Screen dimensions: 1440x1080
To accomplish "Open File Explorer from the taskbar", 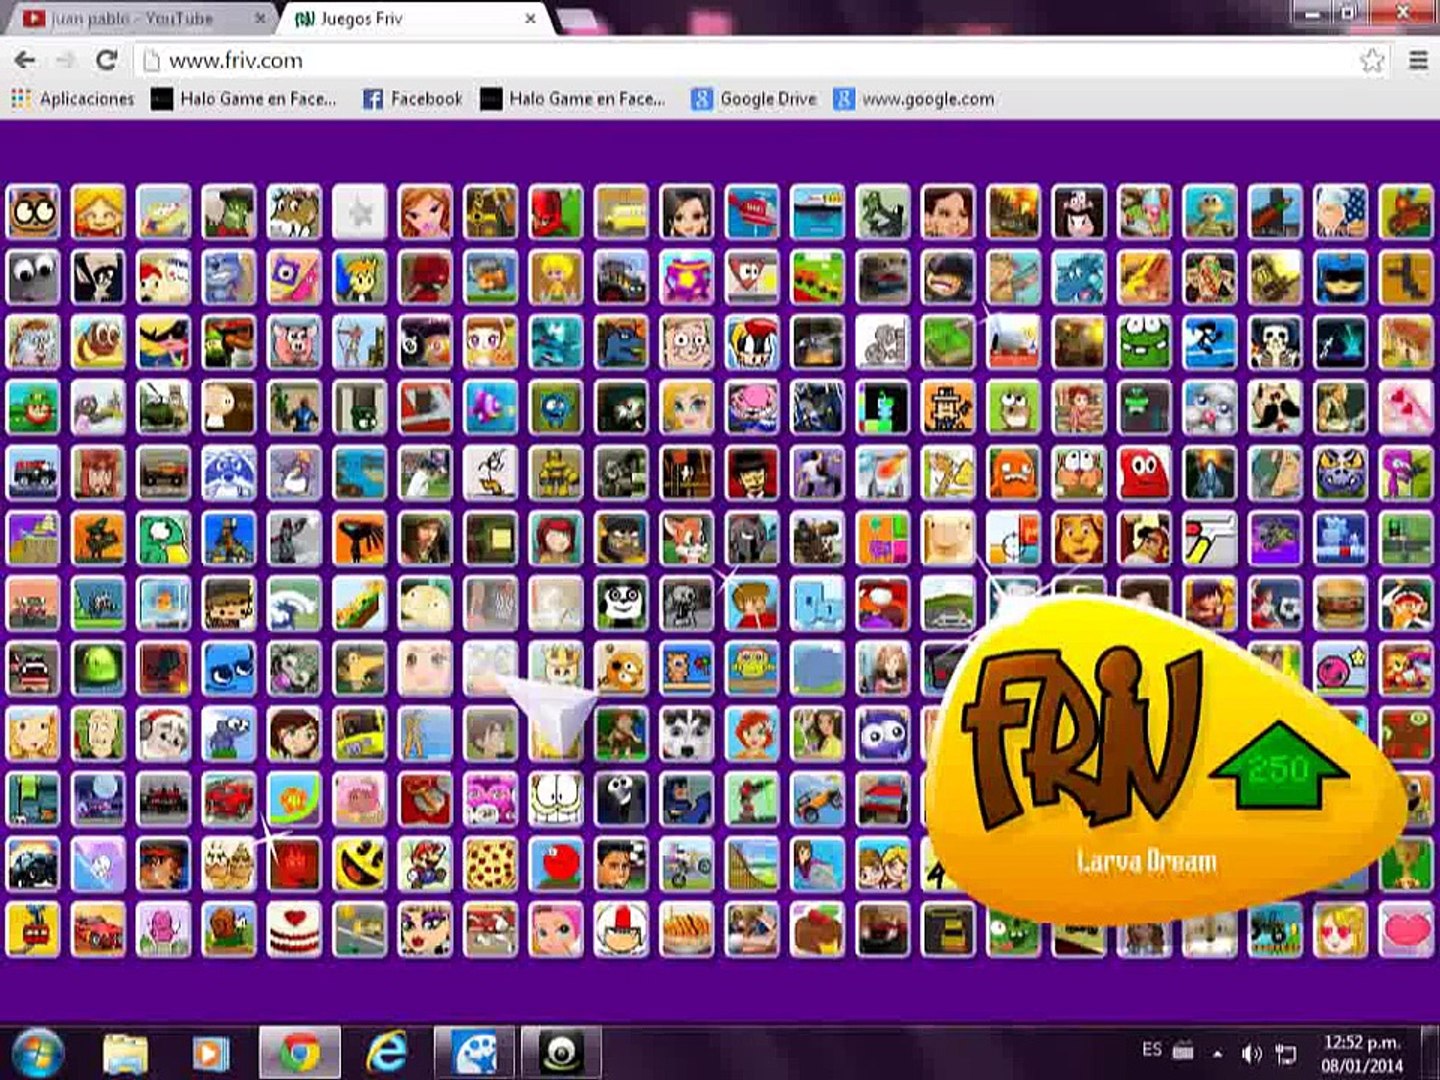I will tap(125, 1053).
